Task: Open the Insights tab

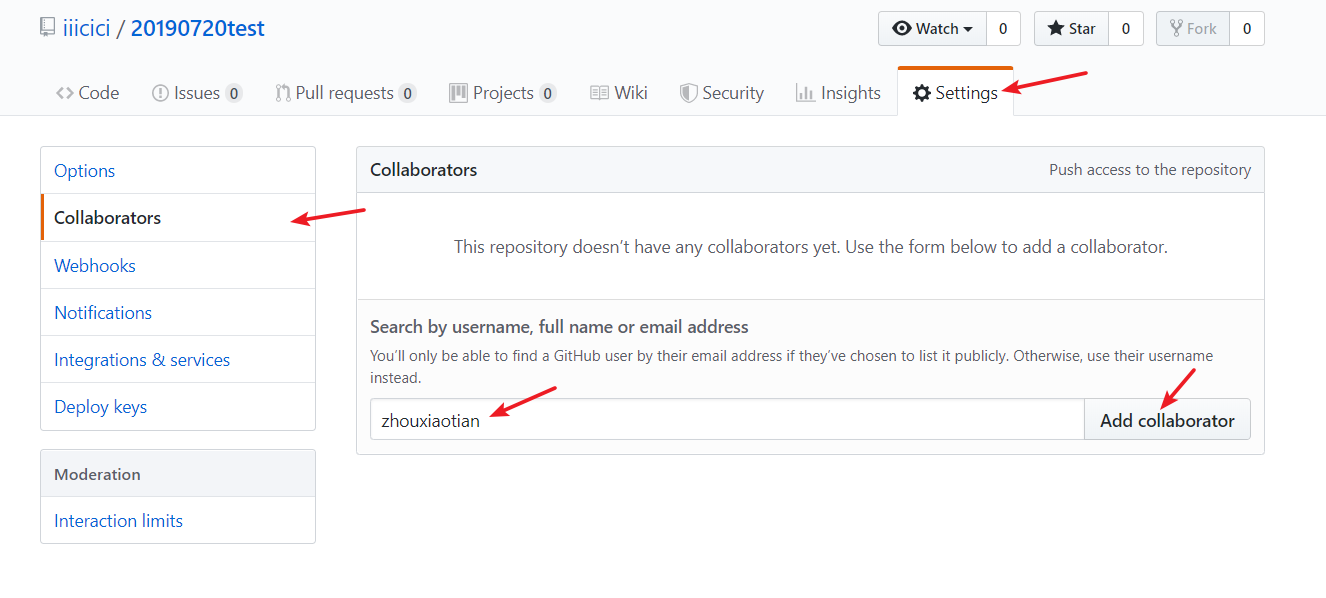Action: coord(838,93)
